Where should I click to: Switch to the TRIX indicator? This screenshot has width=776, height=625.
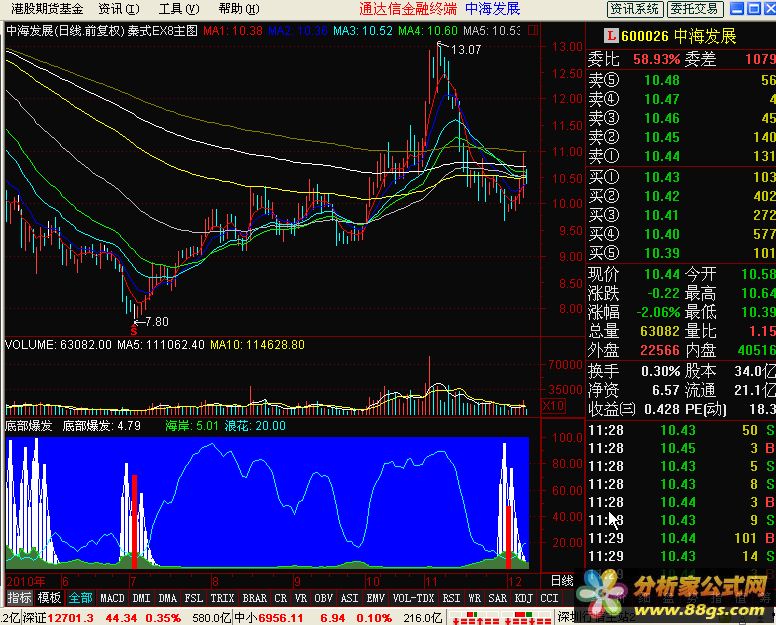tap(222, 598)
